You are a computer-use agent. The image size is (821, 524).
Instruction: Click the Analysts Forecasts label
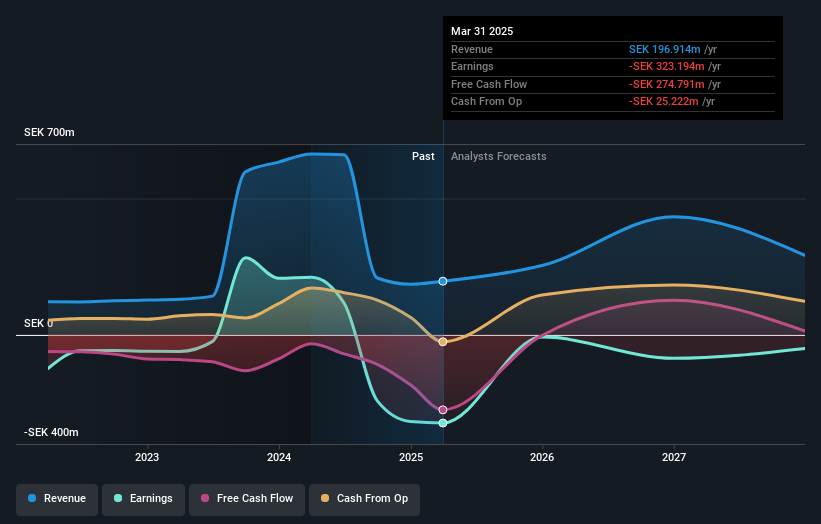(x=498, y=157)
